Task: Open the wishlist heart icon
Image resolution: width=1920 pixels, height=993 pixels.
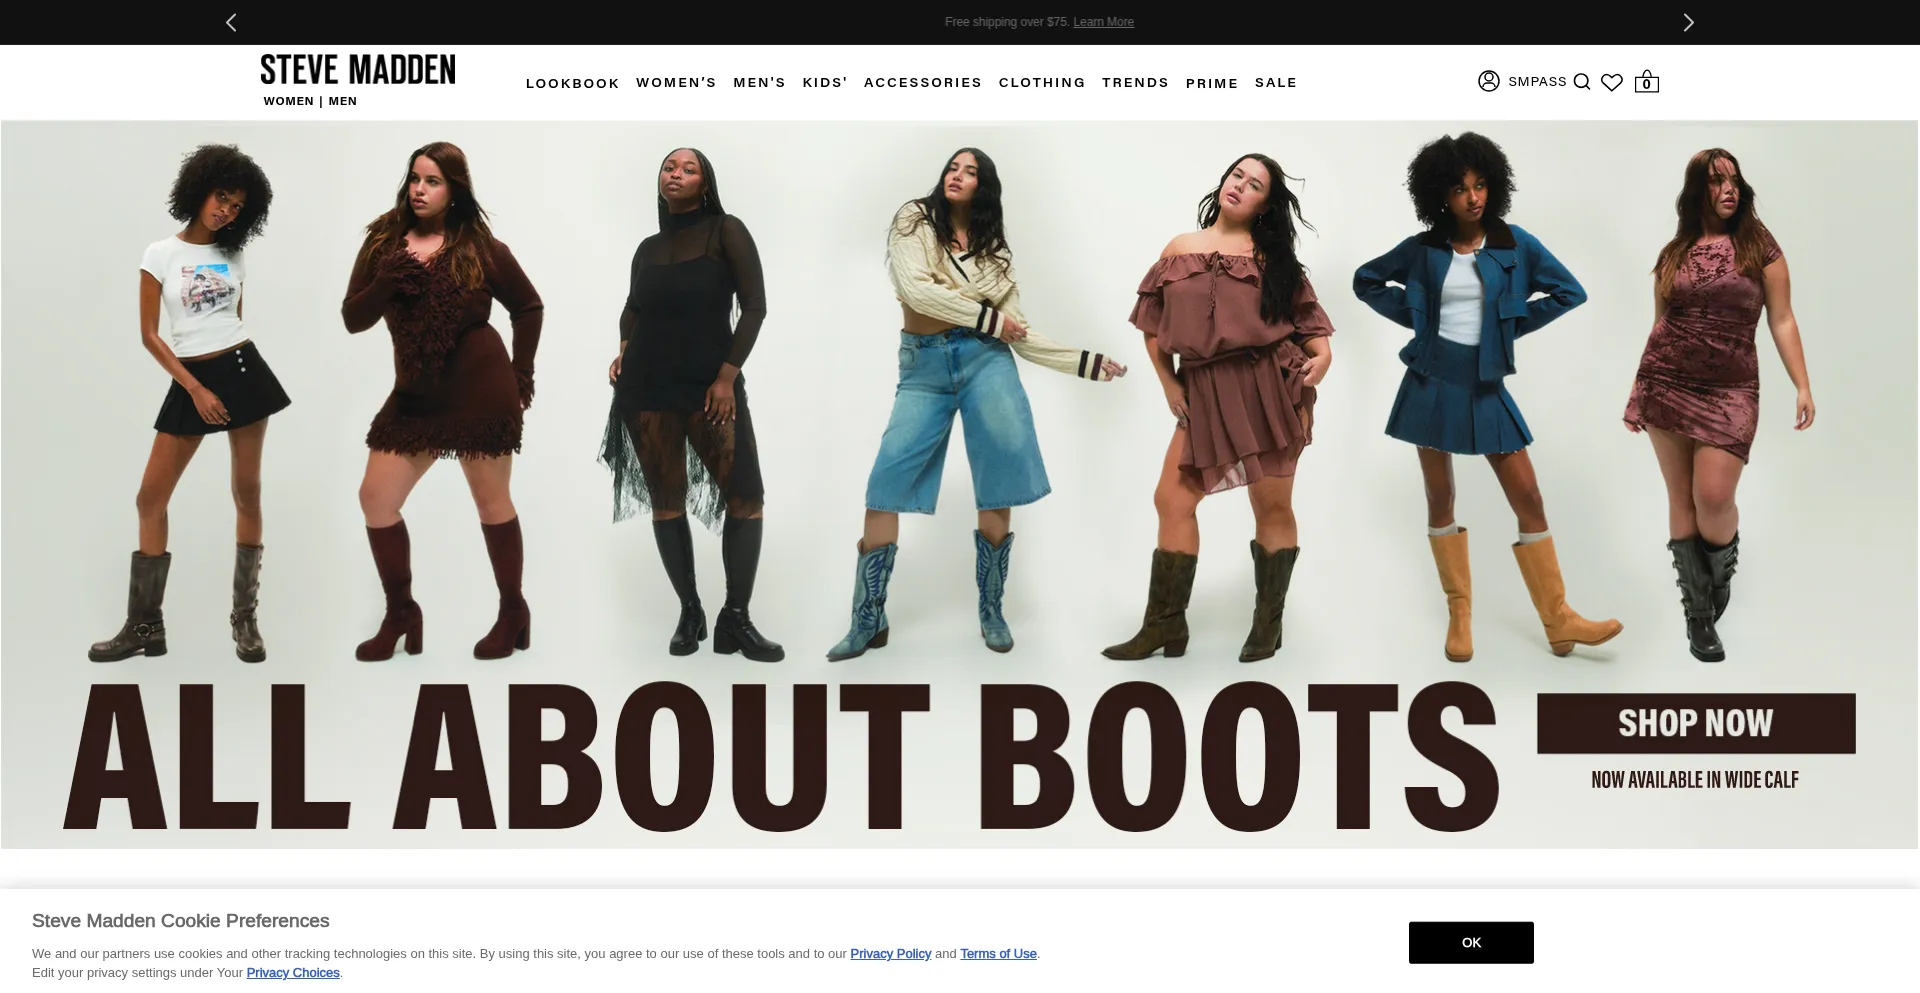Action: coord(1611,82)
